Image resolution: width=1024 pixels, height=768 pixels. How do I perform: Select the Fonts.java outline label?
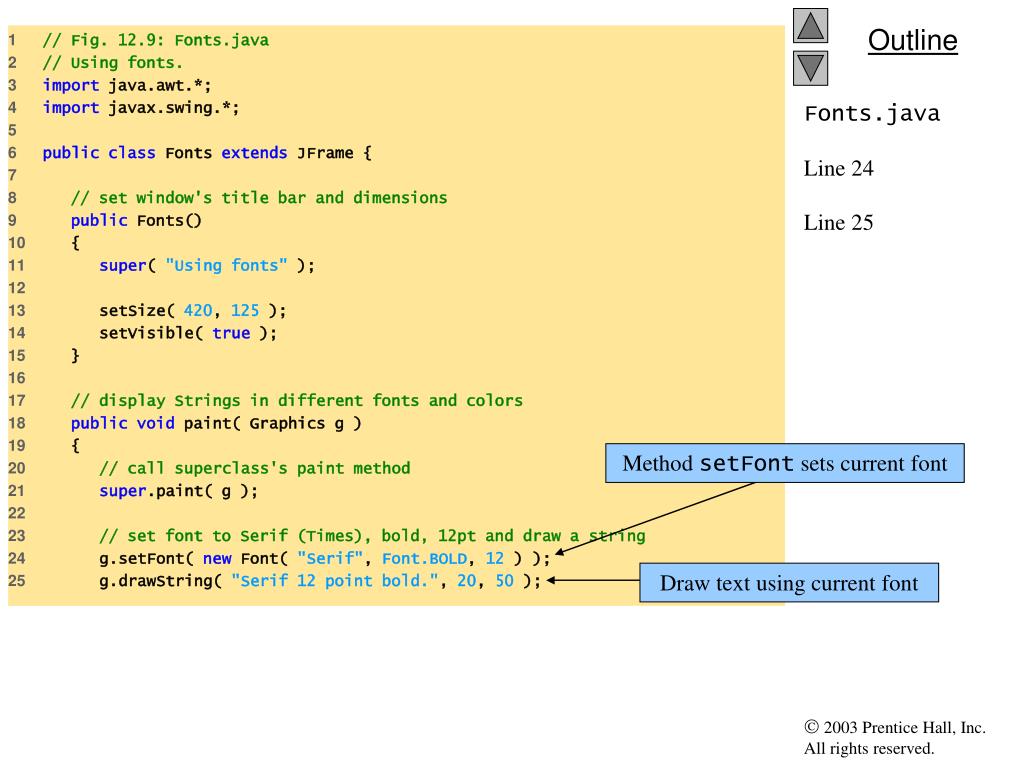point(872,114)
